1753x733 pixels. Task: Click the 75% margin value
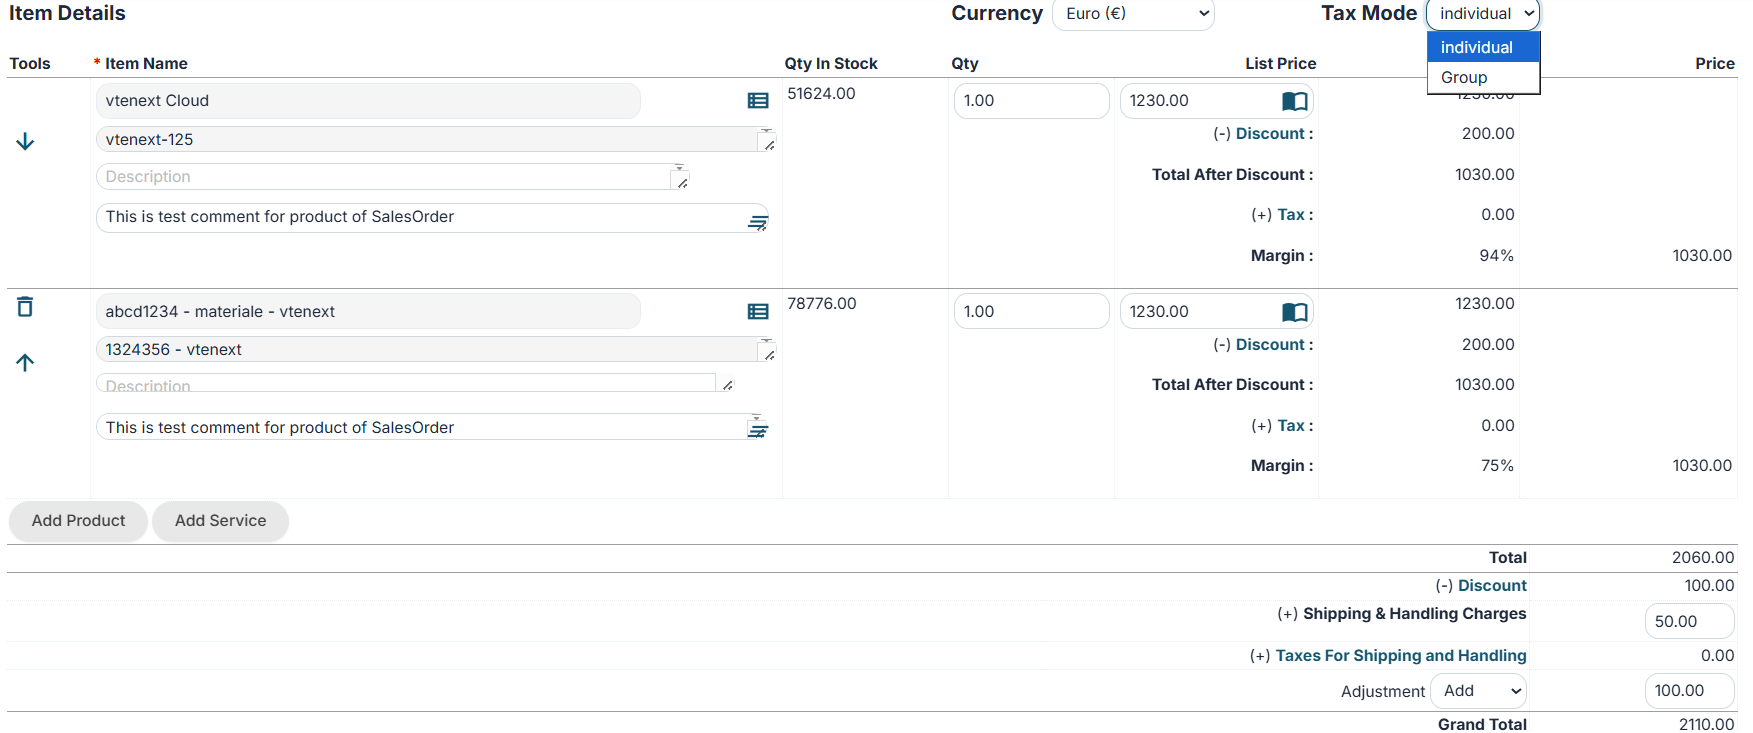[x=1496, y=466]
